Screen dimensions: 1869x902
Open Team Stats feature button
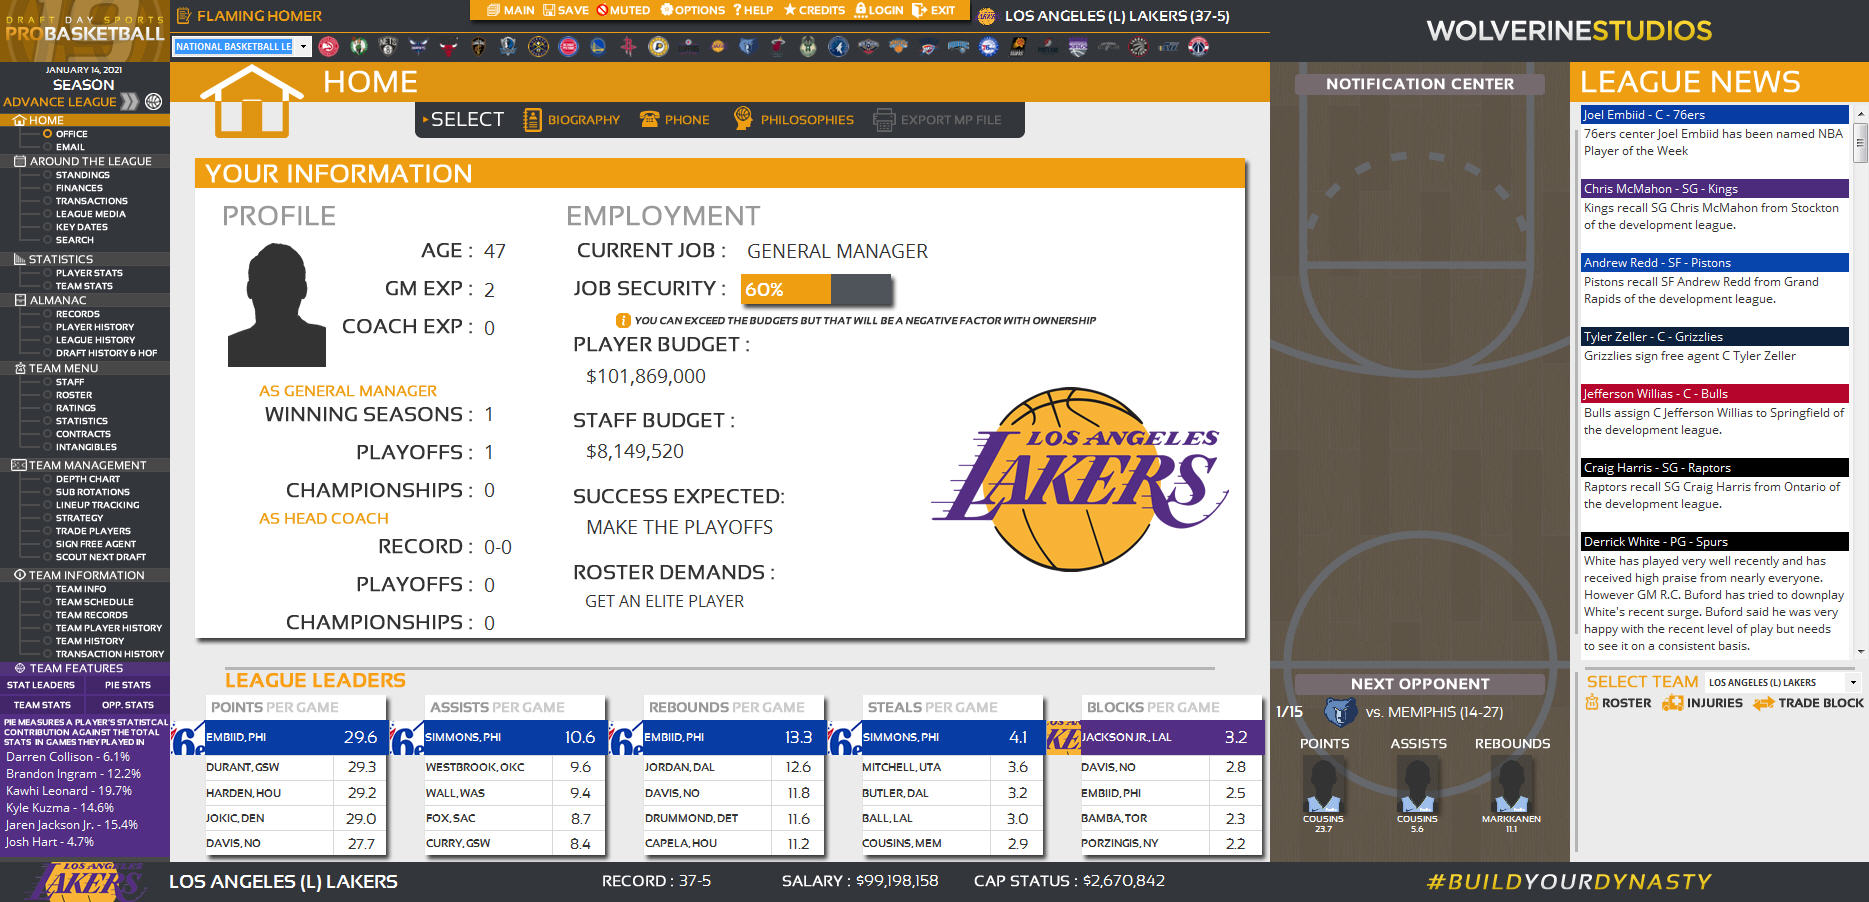42,705
